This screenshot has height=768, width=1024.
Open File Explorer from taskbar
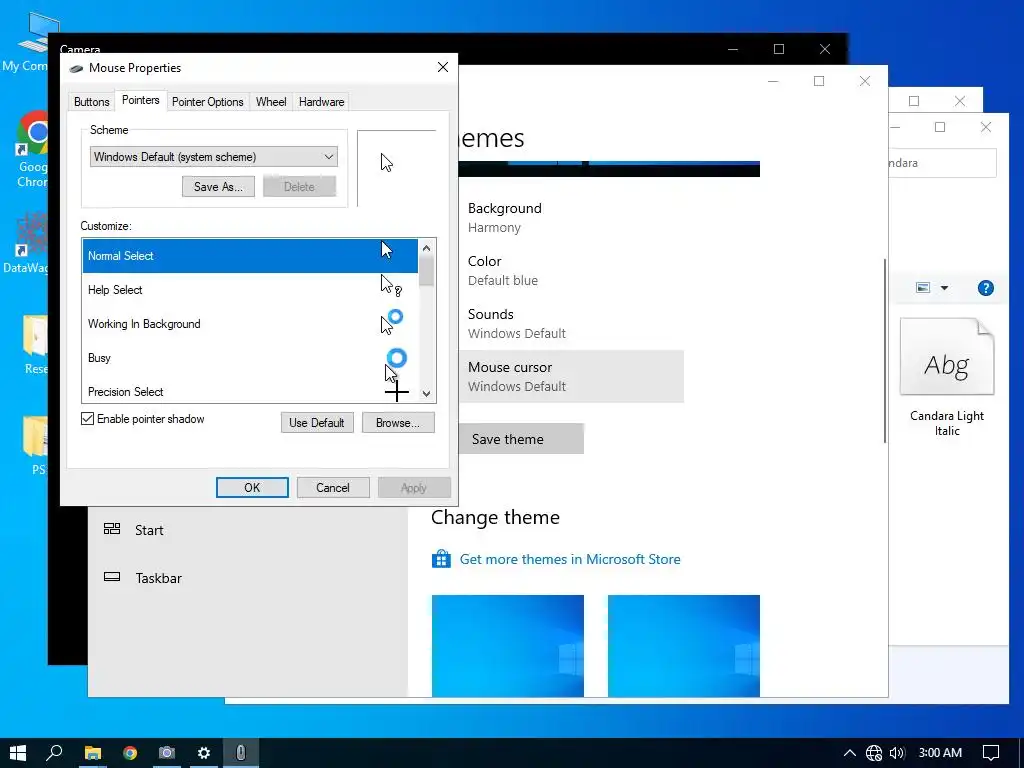93,753
